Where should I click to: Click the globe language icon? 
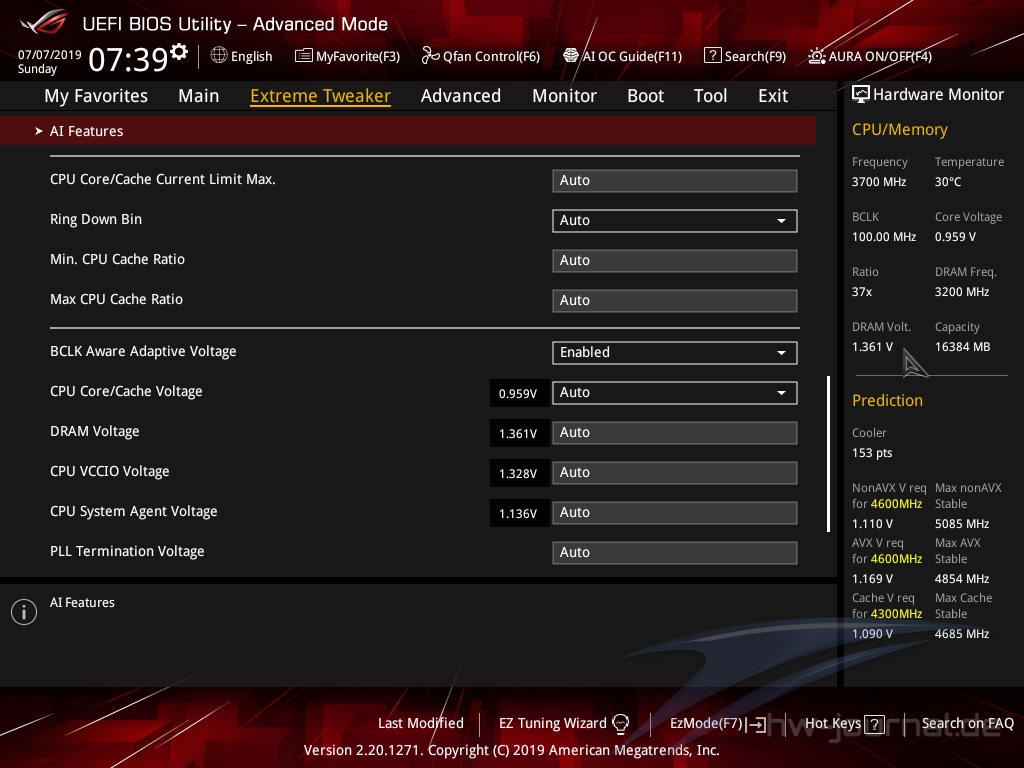point(219,56)
